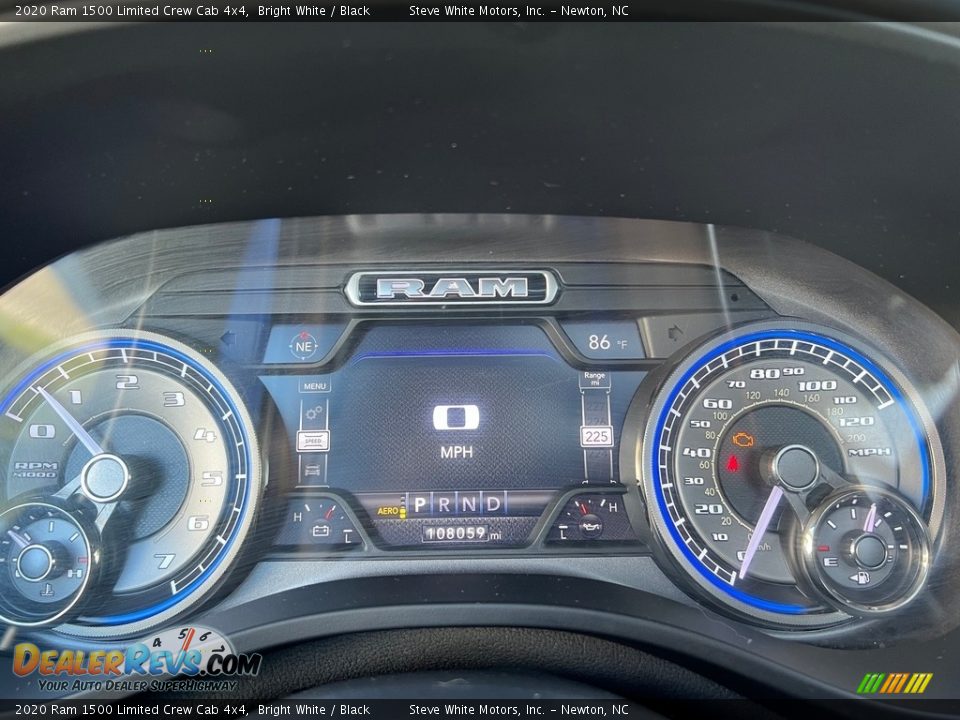Click the large 0 digital speed readout
This screenshot has height=720, width=960.
click(x=456, y=417)
